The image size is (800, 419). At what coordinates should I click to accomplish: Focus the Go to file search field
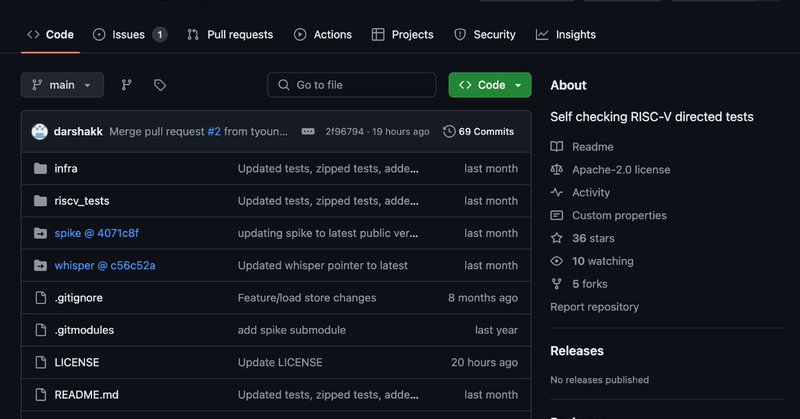coord(352,85)
